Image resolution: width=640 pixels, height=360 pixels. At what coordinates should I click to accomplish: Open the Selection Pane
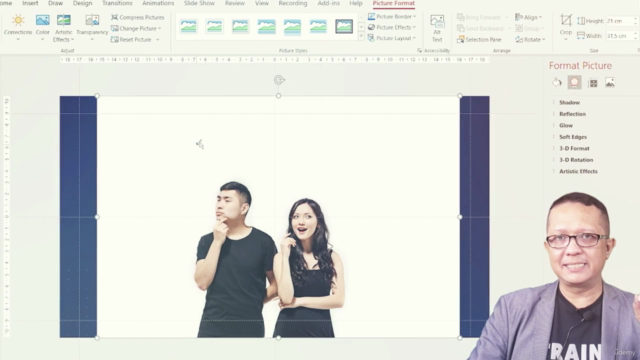[x=479, y=40]
